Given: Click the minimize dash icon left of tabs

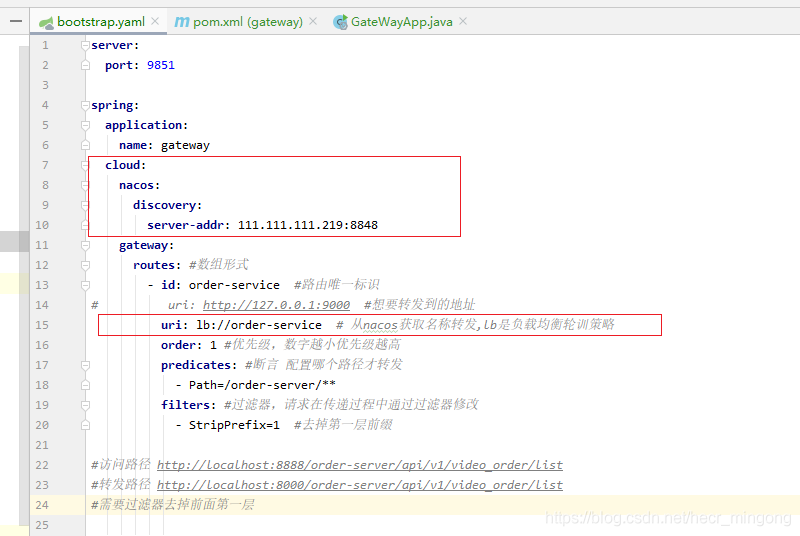Looking at the screenshot, I should [x=16, y=21].
